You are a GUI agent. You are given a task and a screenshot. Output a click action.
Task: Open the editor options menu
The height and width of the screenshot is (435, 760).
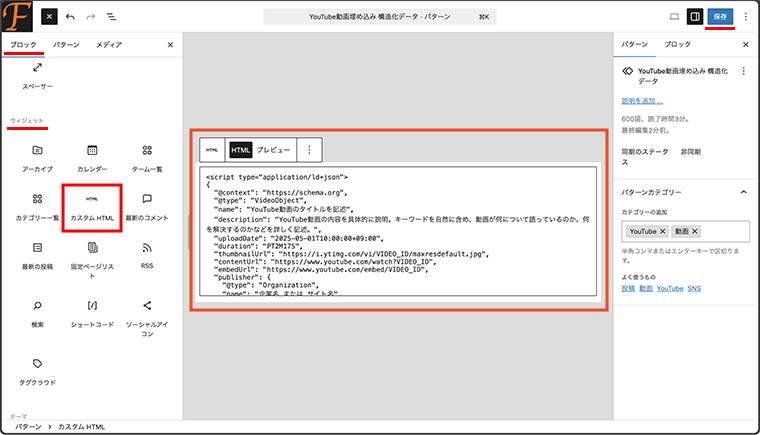[x=745, y=16]
